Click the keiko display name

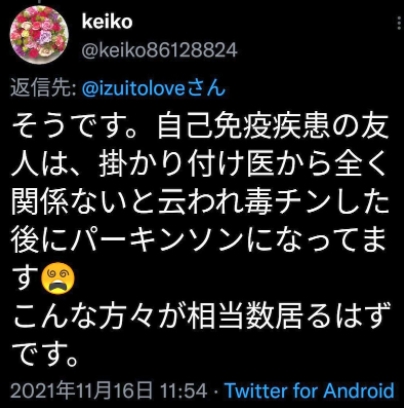[107, 22]
